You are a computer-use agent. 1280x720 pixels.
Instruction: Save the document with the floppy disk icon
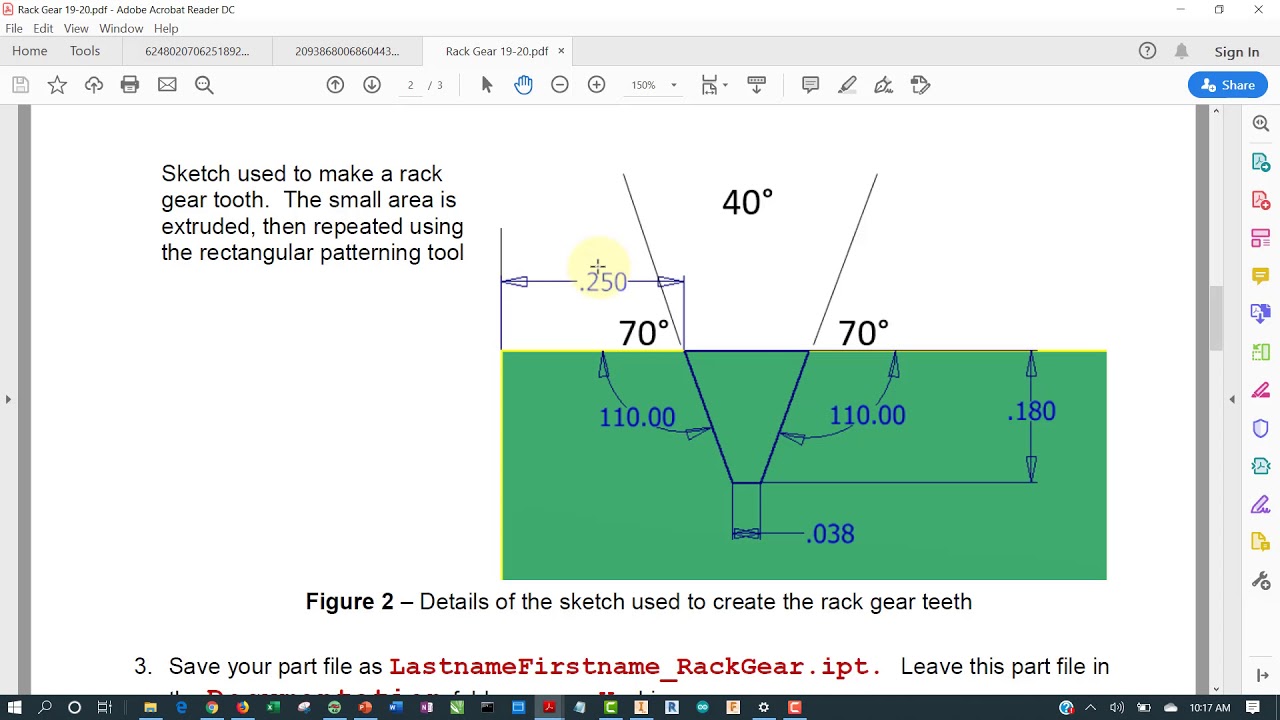coord(20,85)
